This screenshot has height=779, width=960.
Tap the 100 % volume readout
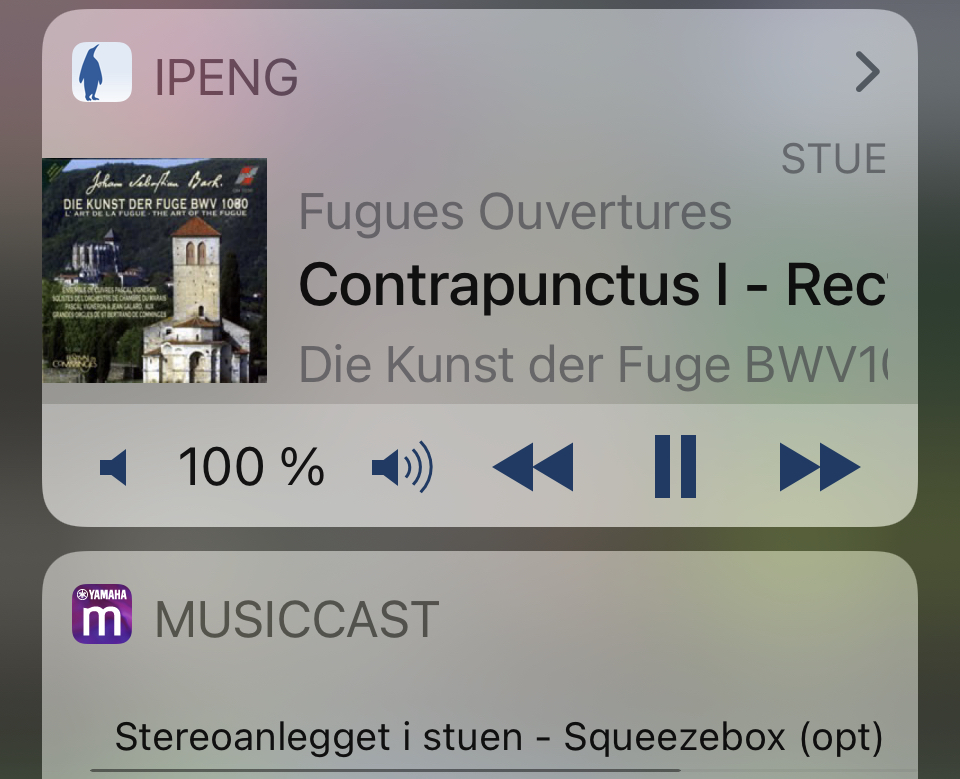pyautogui.click(x=251, y=467)
